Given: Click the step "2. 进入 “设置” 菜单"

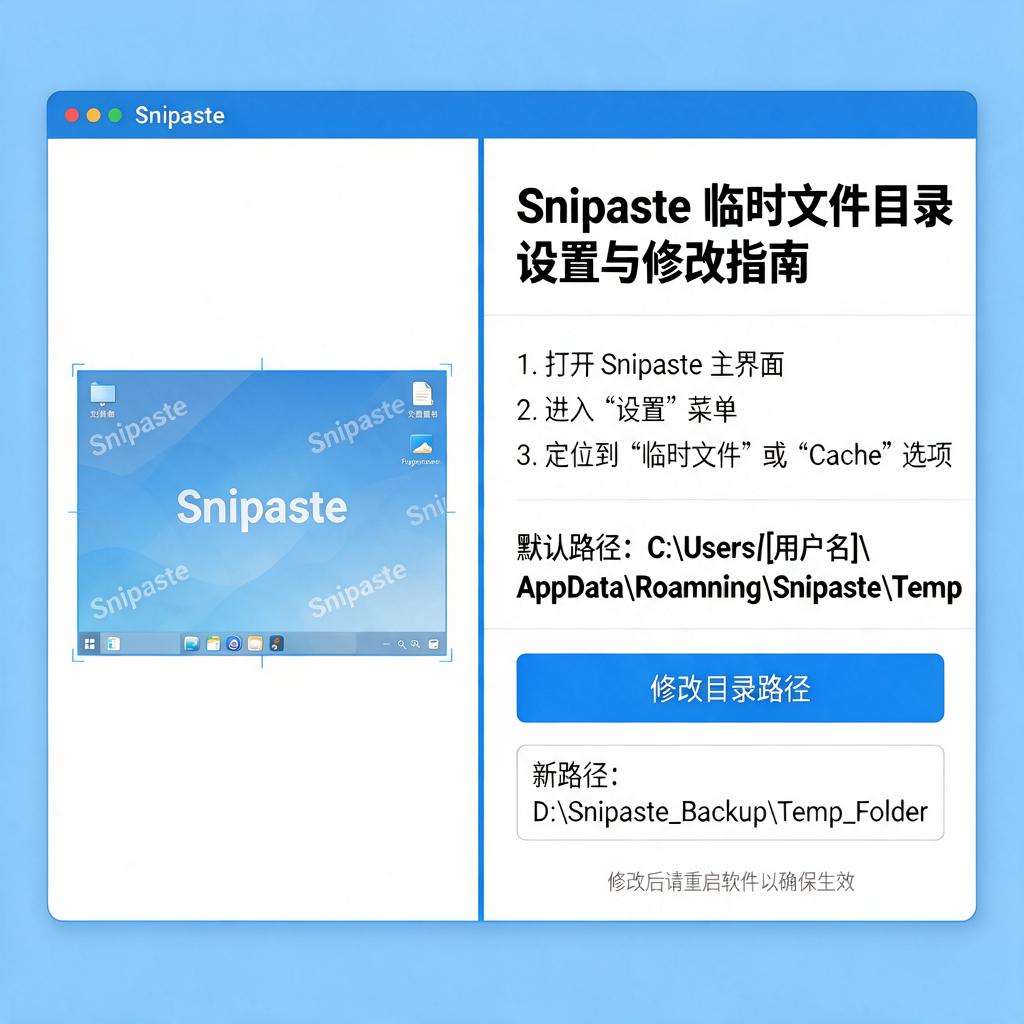Looking at the screenshot, I should (x=626, y=410).
